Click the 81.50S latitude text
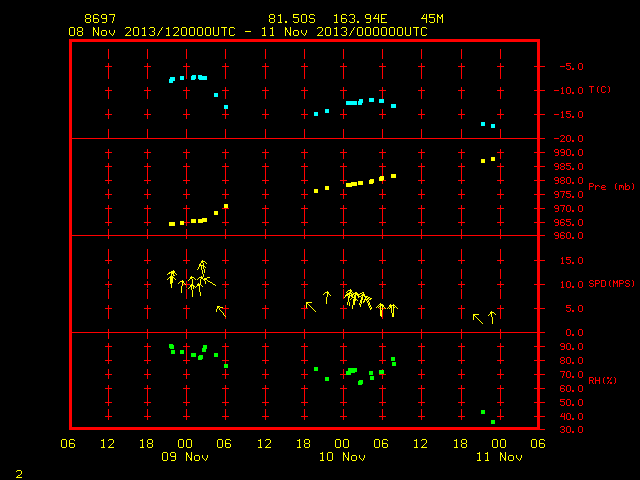Image resolution: width=640 pixels, height=480 pixels. [292, 19]
